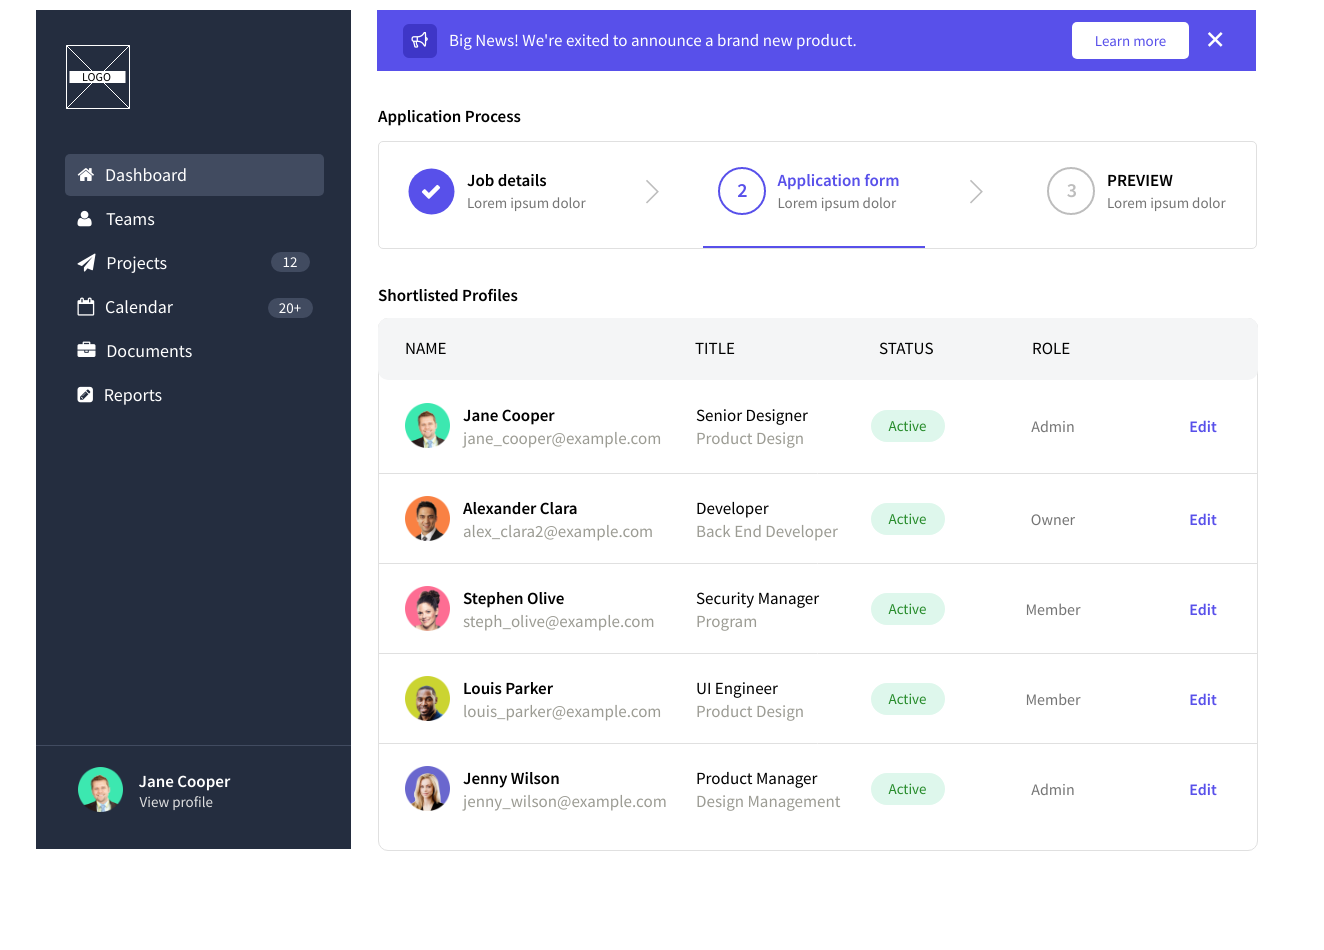Click Stephen Olive's avatar thumbnail
This screenshot has width=1324, height=950.
(x=427, y=609)
